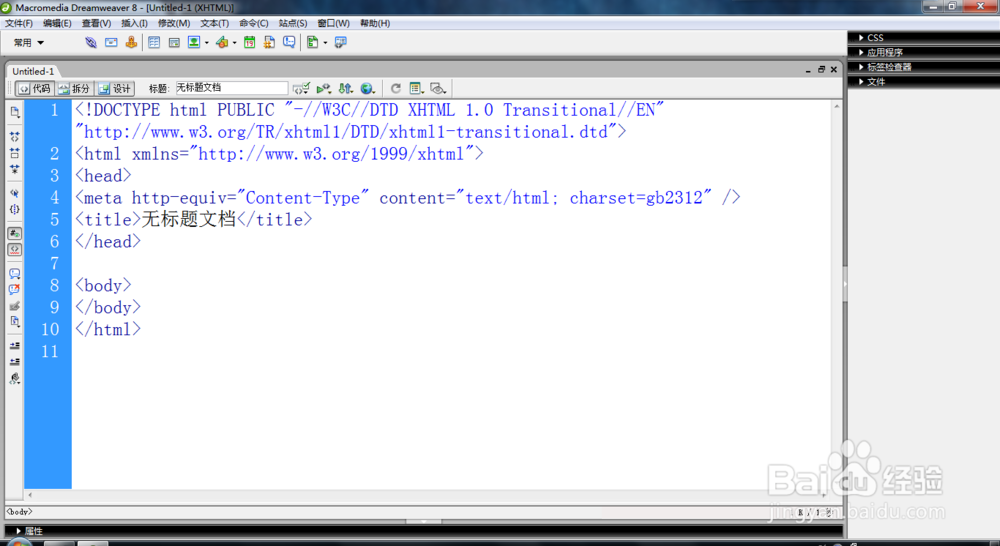Click the Hyperlink insert icon
Image resolution: width=1000 pixels, height=546 pixels.
tap(91, 43)
